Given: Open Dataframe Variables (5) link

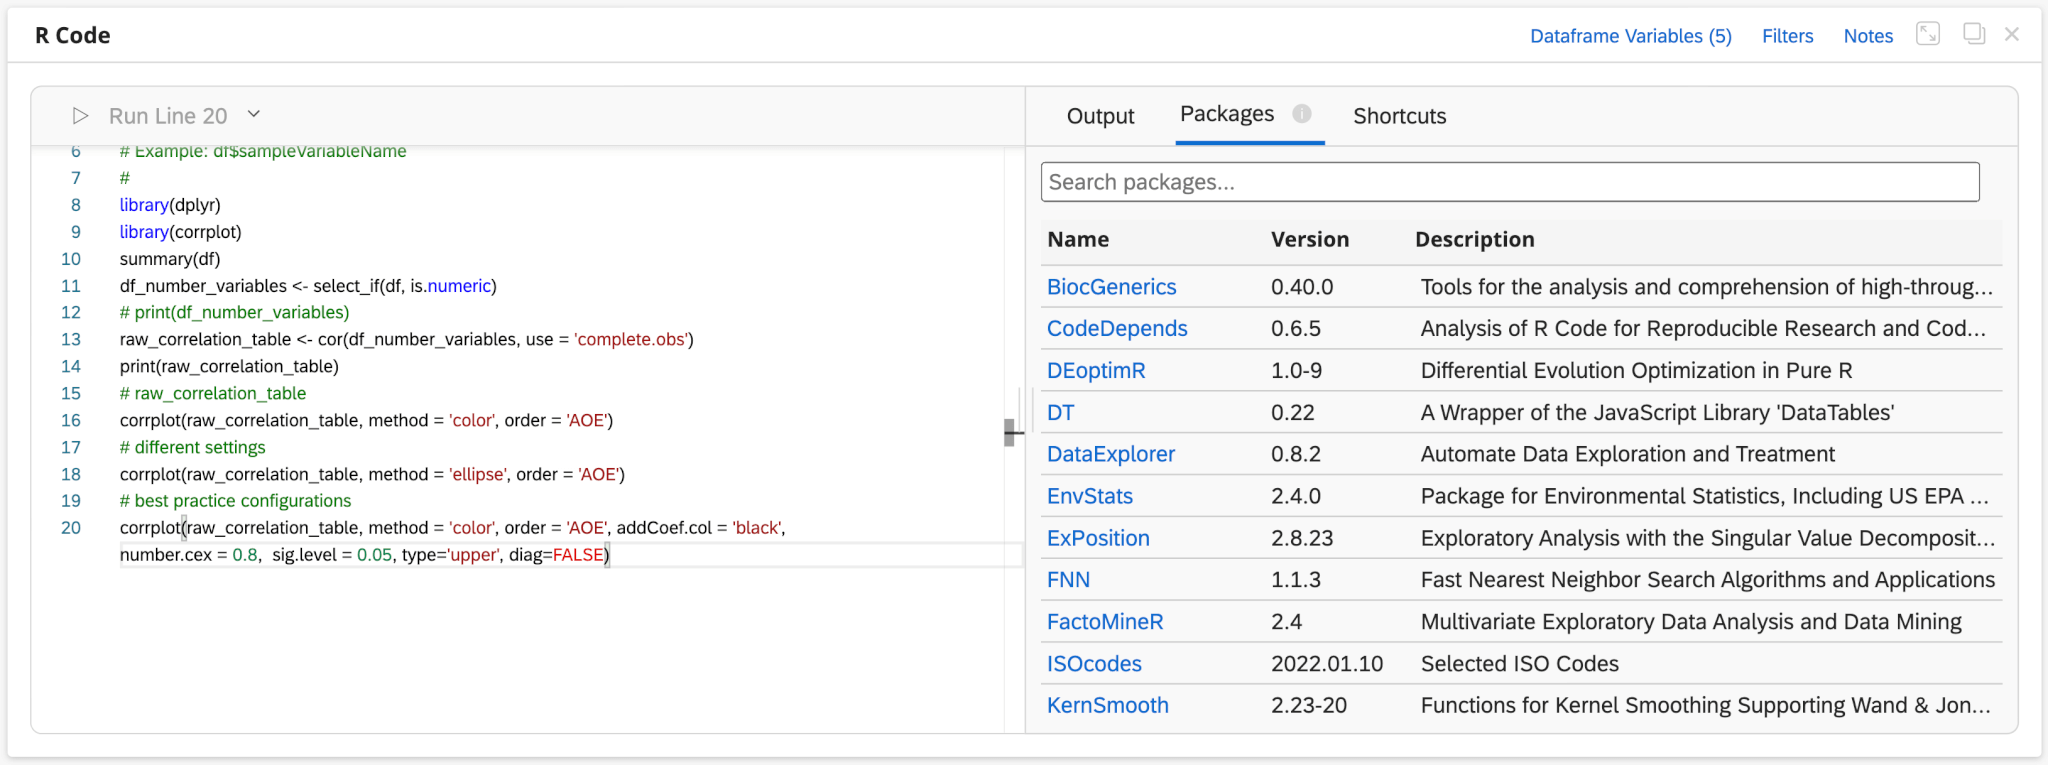Looking at the screenshot, I should pyautogui.click(x=1631, y=36).
